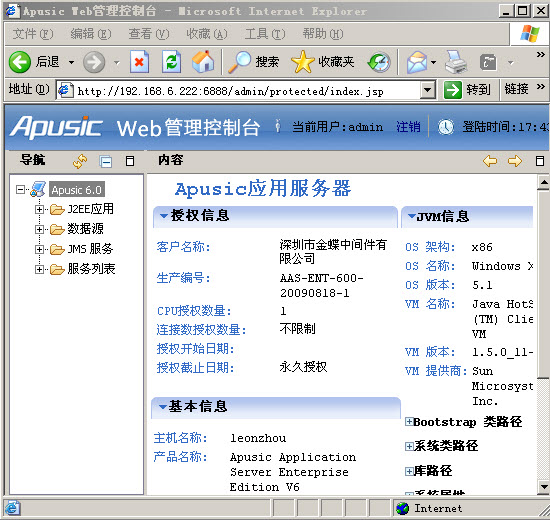
Task: Click the Apusic logo
Action: 56,127
